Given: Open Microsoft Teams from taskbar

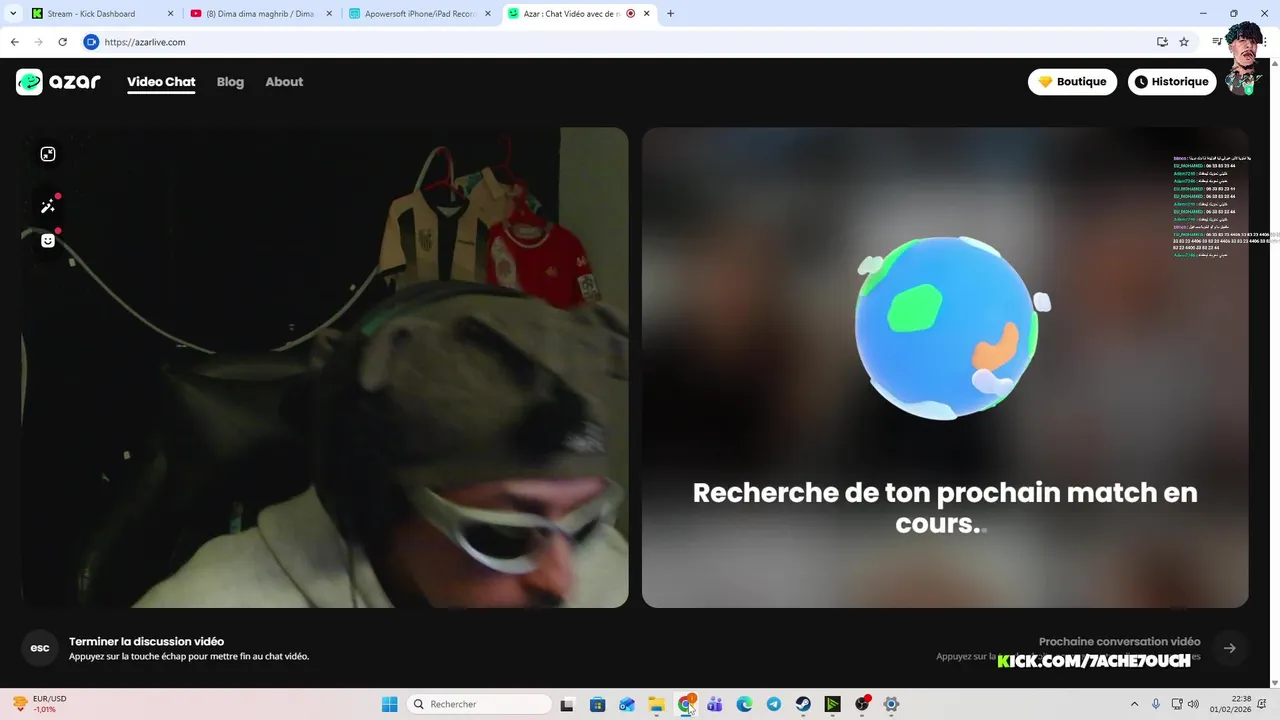Looking at the screenshot, I should coord(715,704).
